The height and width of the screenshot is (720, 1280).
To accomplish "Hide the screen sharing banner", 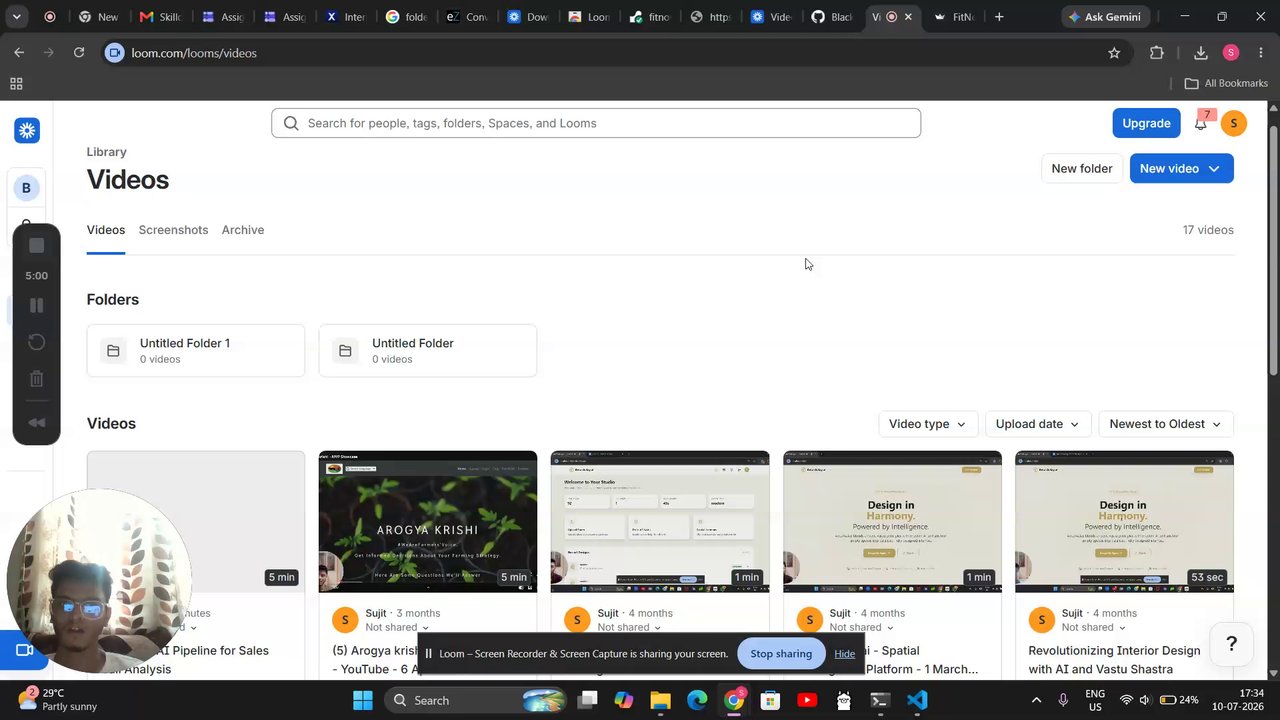I will pos(845,654).
